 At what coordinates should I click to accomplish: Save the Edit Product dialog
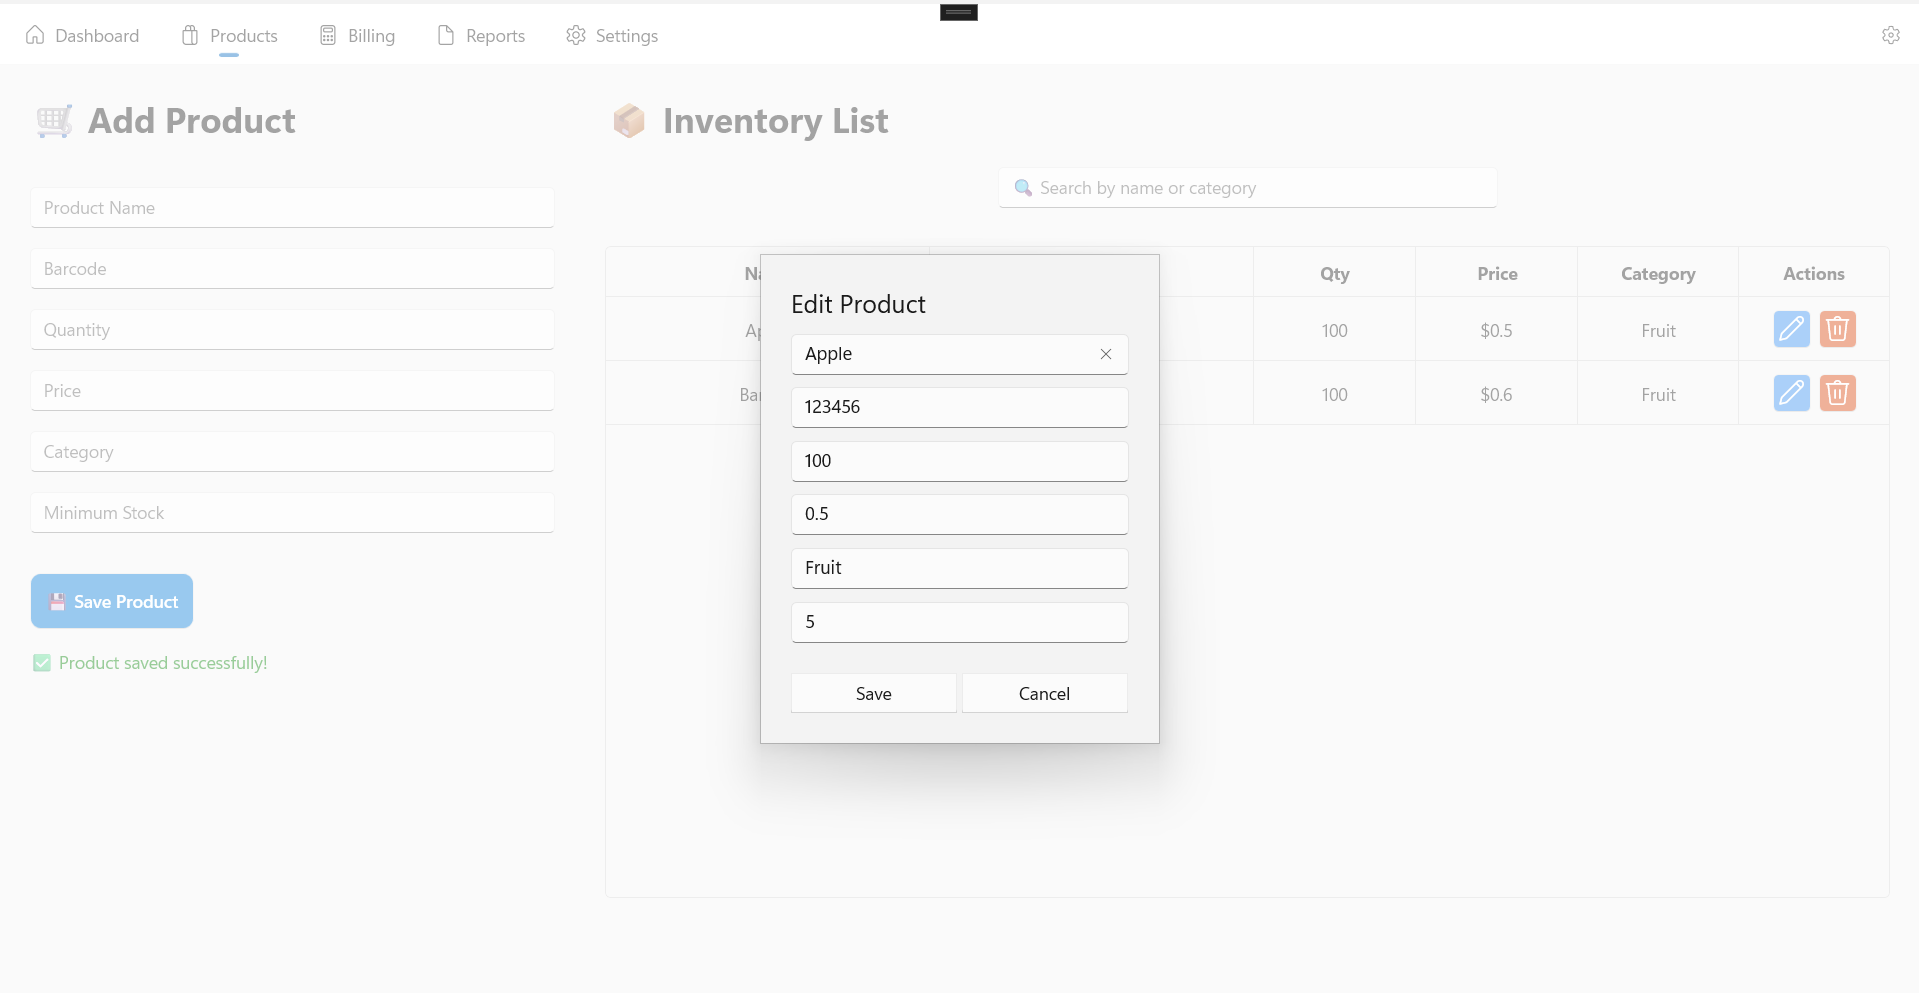point(873,693)
